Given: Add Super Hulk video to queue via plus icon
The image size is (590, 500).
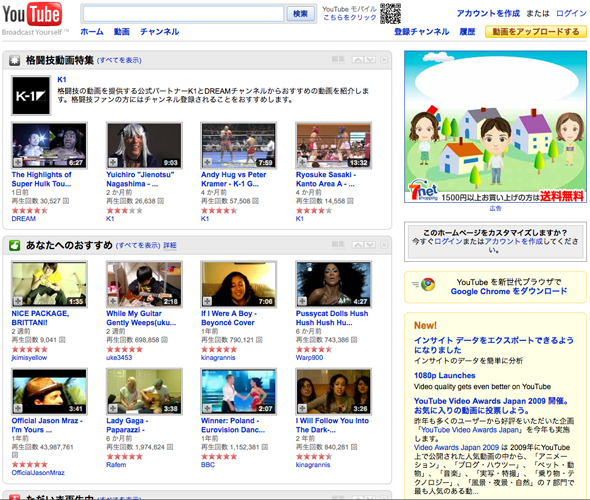Looking at the screenshot, I should pos(18,162).
